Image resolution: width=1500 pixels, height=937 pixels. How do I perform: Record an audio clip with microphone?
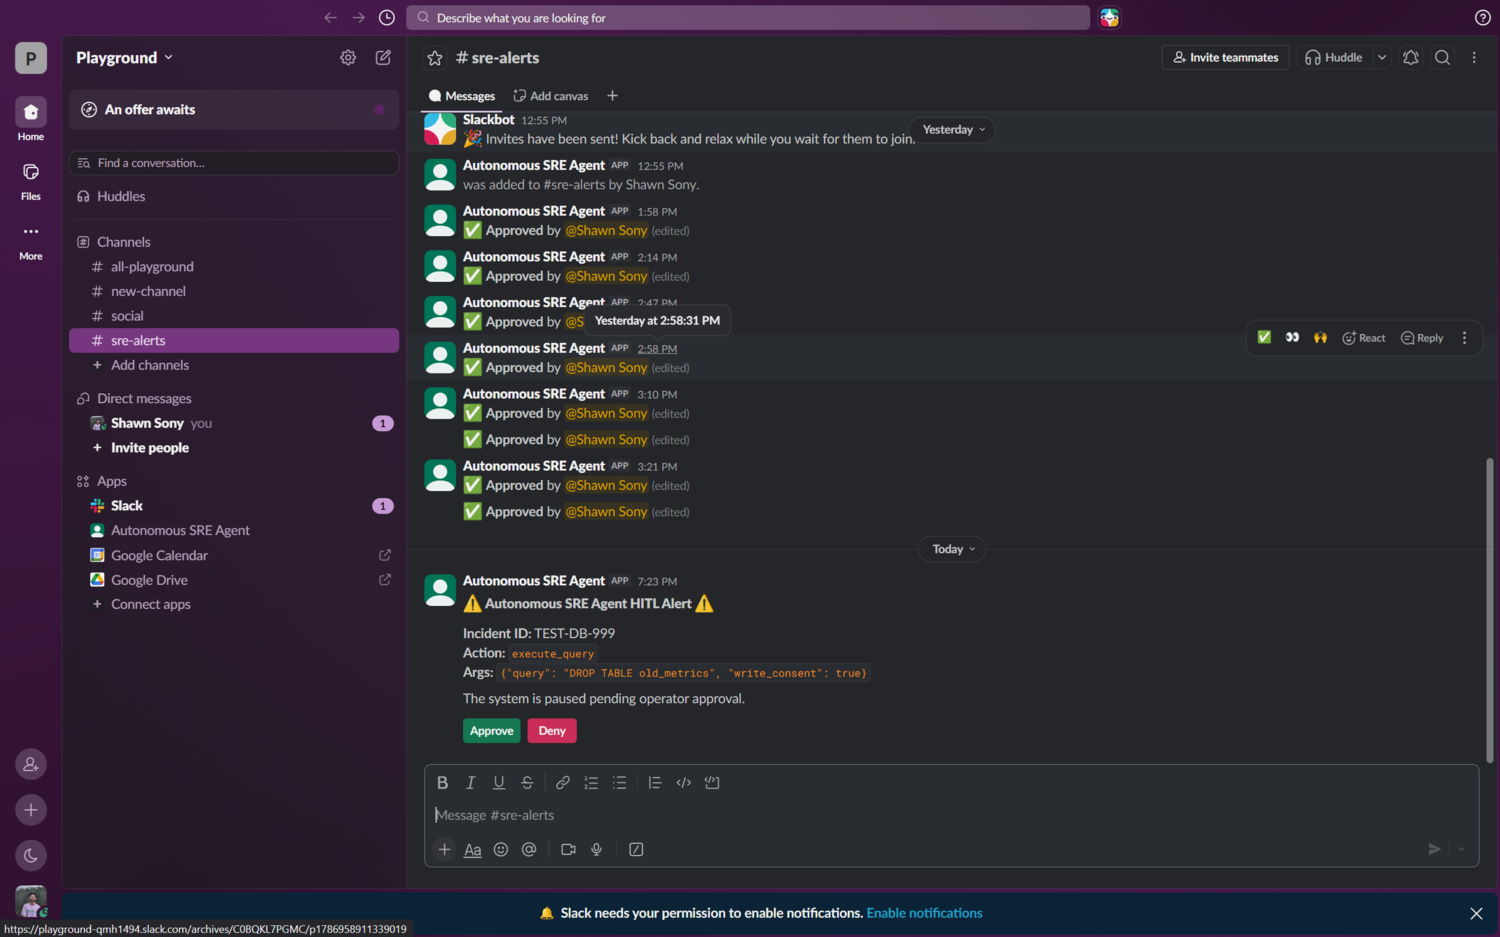tap(596, 849)
